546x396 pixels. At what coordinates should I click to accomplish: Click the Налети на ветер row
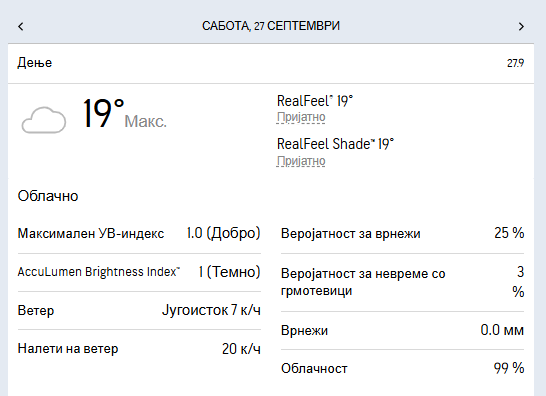tap(139, 349)
